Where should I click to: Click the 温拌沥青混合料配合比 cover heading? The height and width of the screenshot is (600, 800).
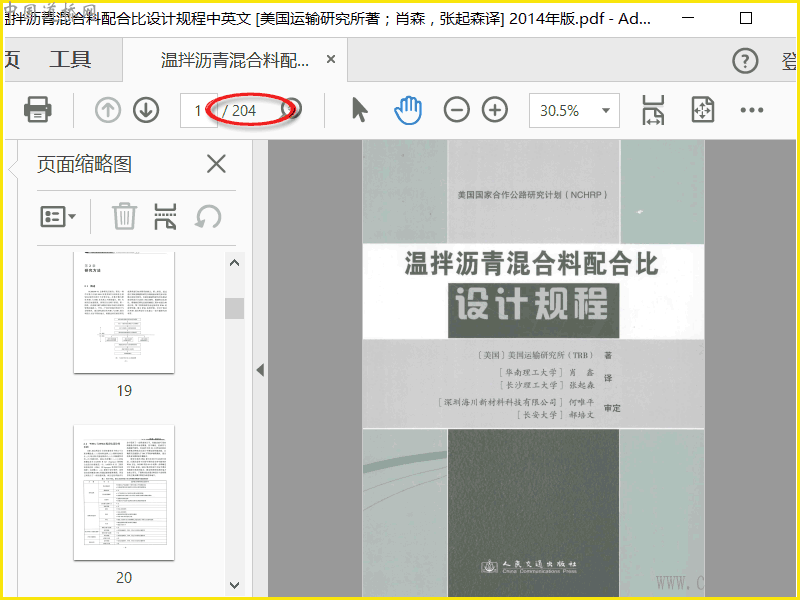531,263
